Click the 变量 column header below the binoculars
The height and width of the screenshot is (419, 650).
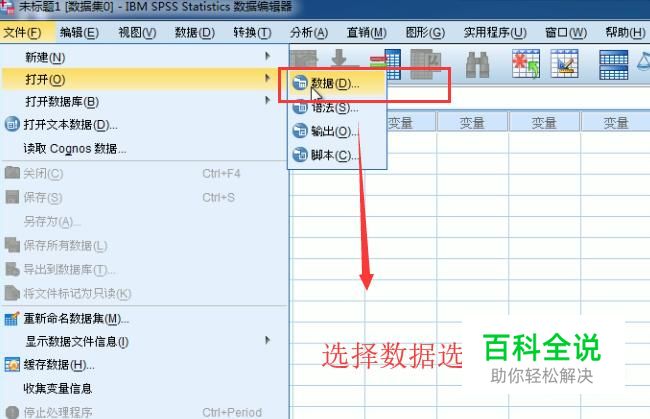[x=472, y=123]
